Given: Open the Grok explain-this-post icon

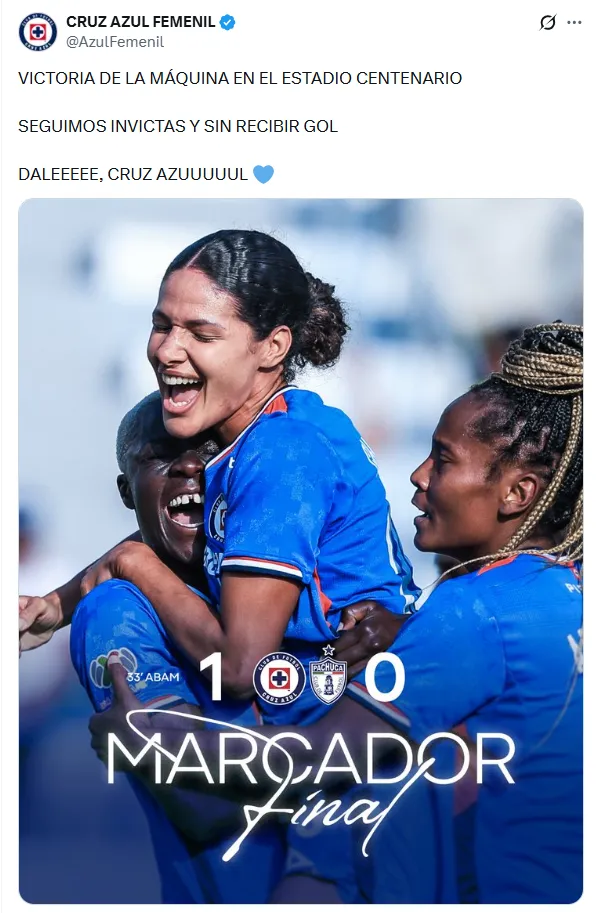Looking at the screenshot, I should tap(548, 23).
